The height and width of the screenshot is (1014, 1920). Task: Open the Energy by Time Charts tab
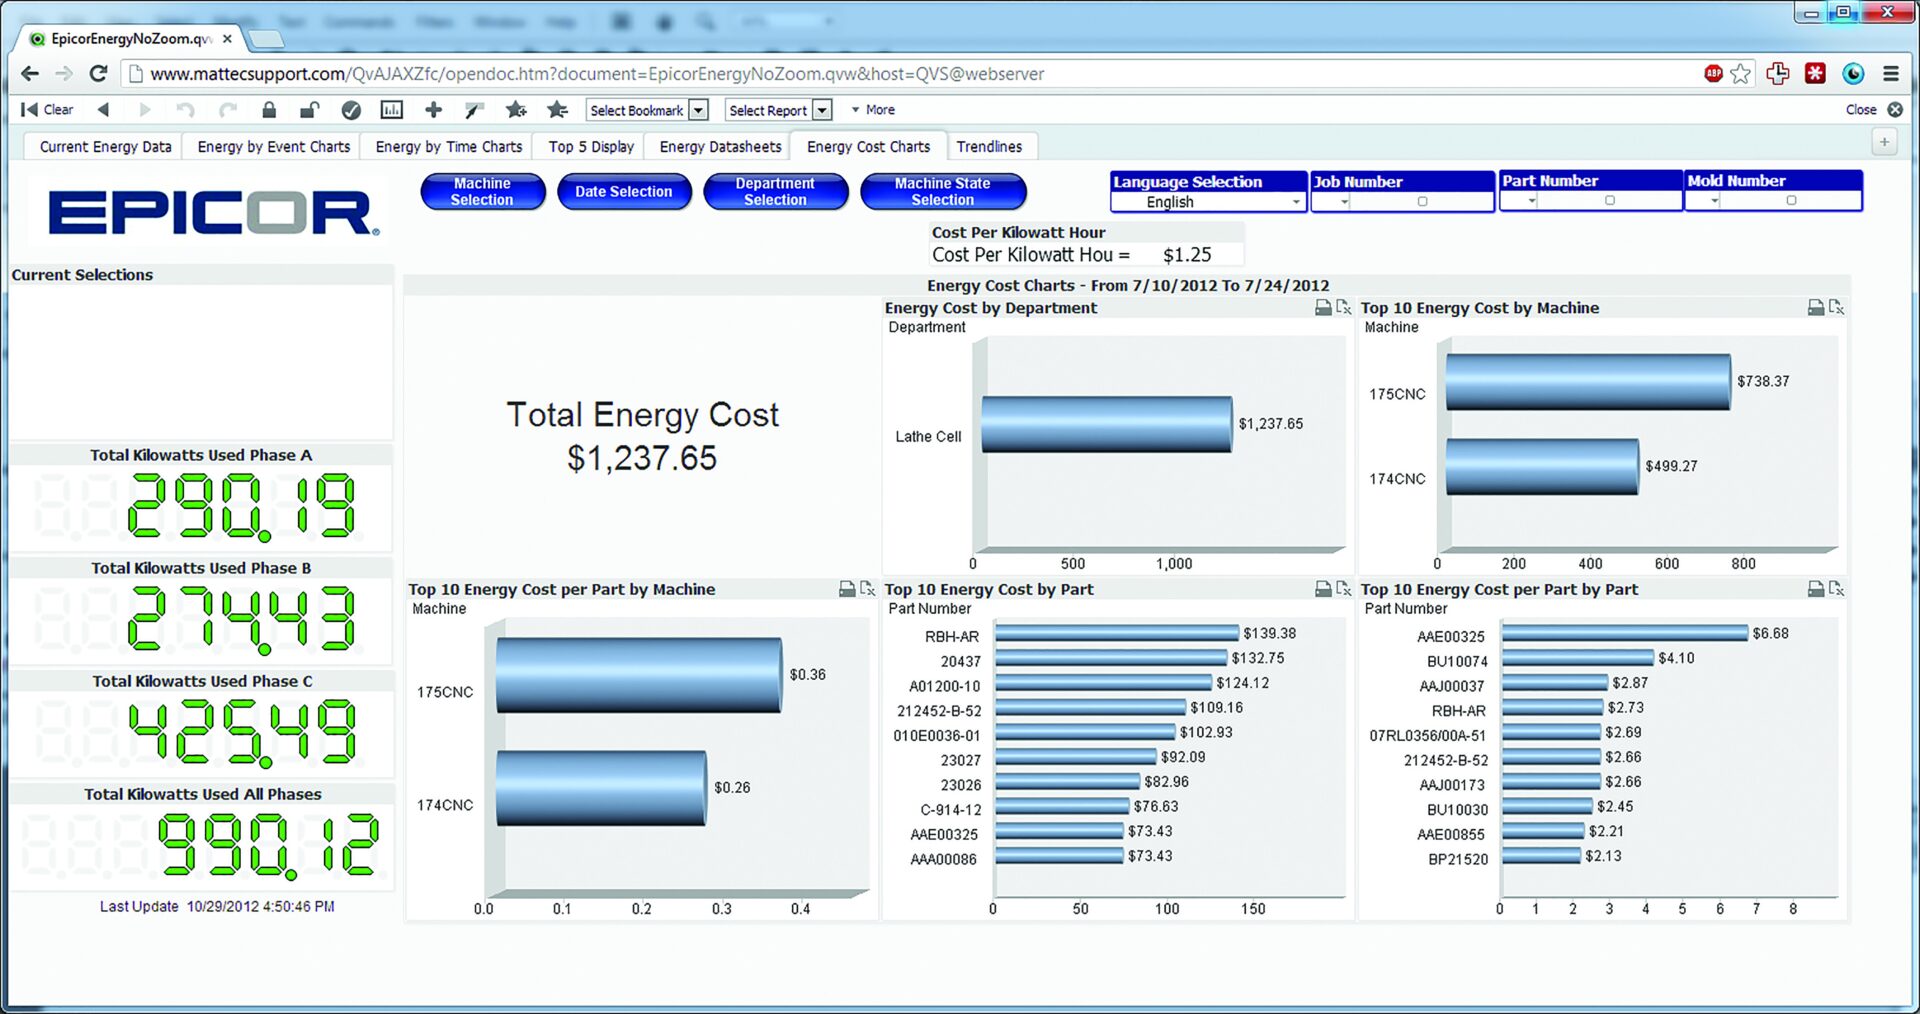(x=449, y=147)
